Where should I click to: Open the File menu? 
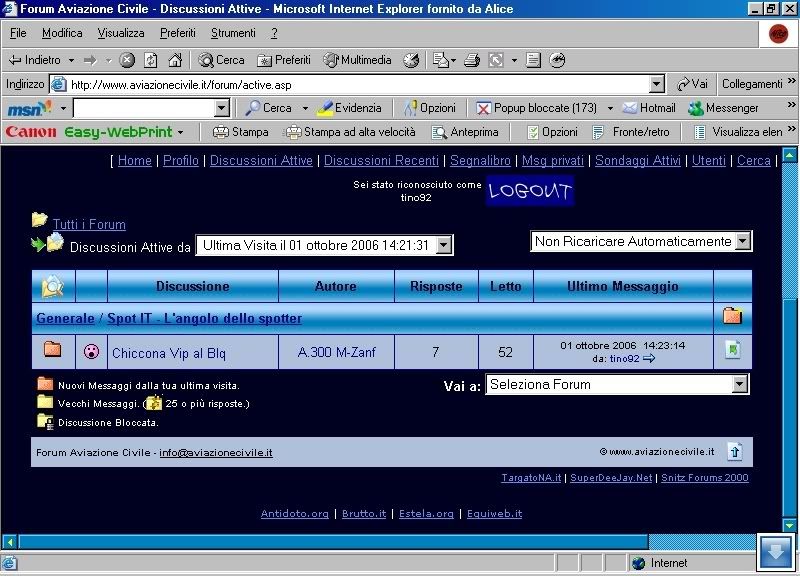(18, 33)
